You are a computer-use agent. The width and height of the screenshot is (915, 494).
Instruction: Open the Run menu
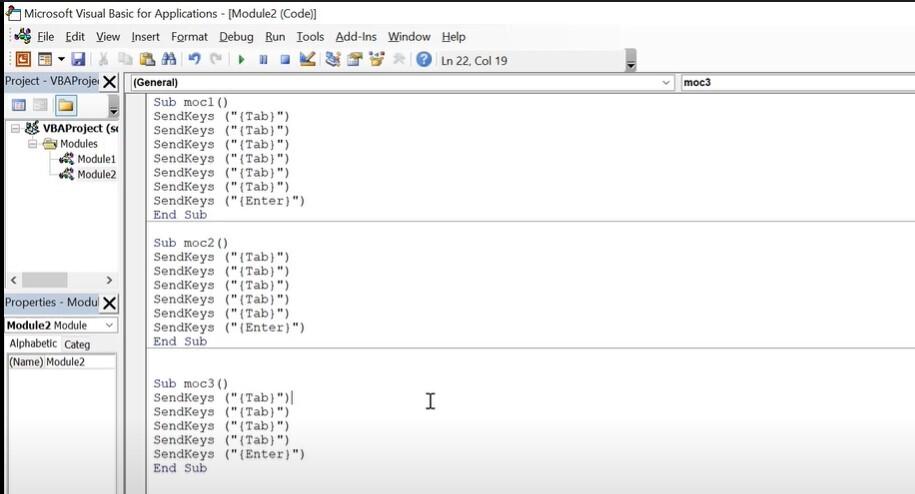[x=275, y=37]
